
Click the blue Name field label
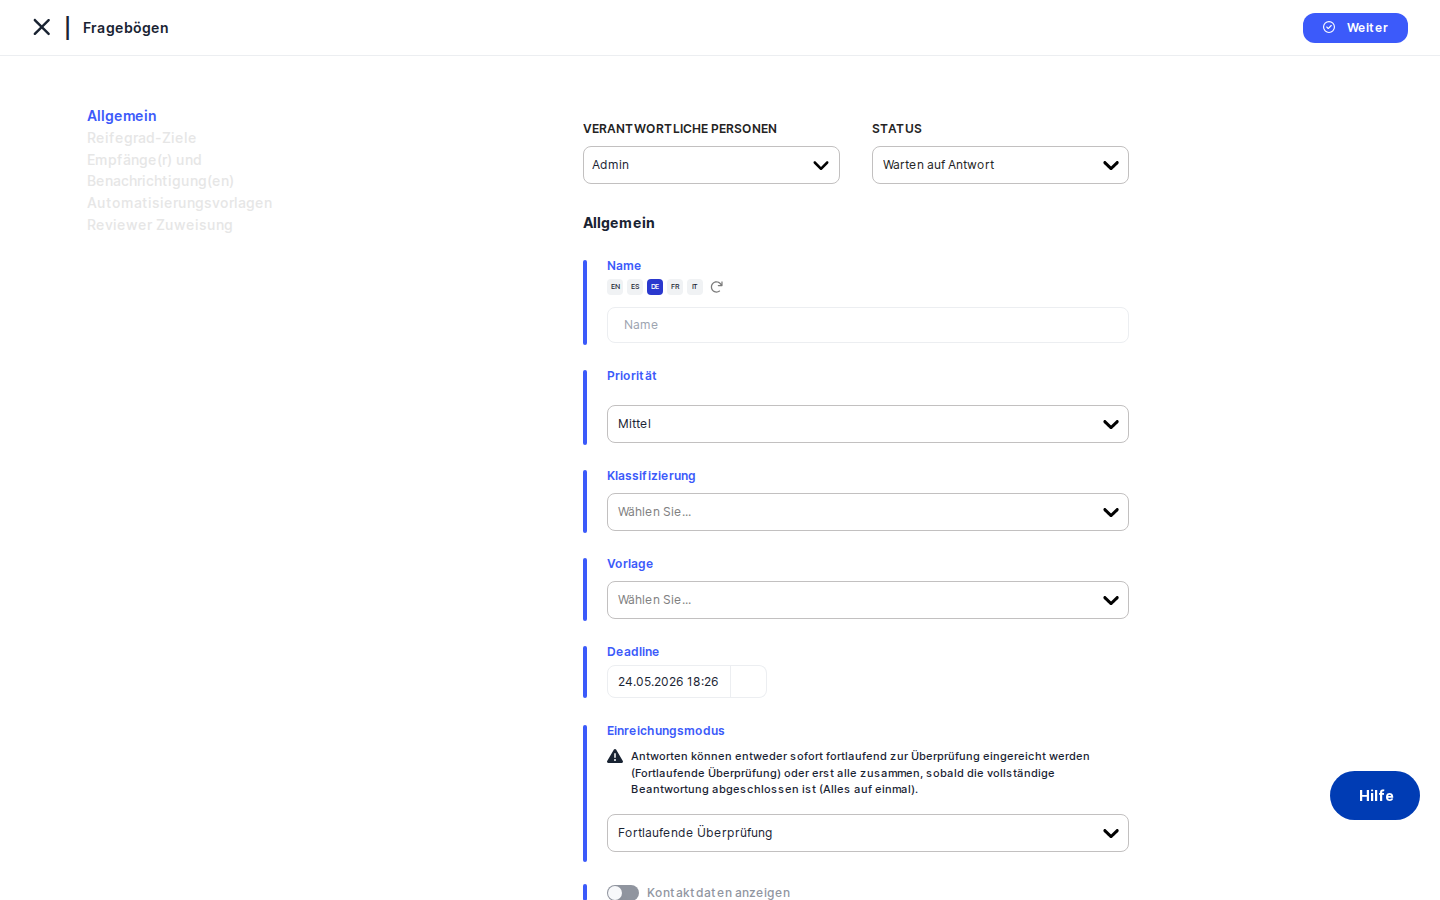pyautogui.click(x=624, y=266)
